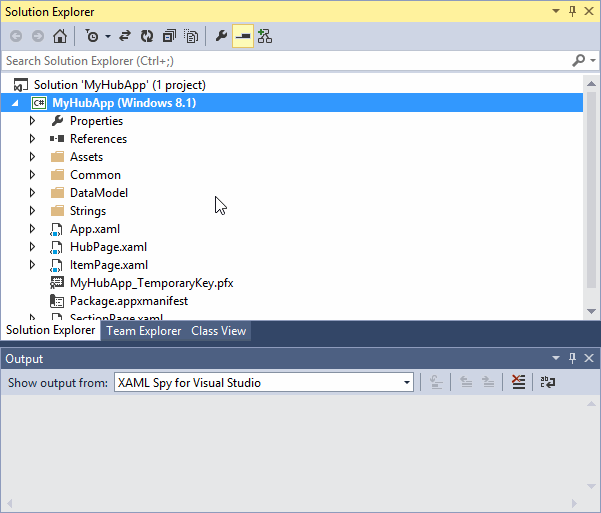601x513 pixels.
Task: Click Go to Next Message icon
Action: point(488,382)
